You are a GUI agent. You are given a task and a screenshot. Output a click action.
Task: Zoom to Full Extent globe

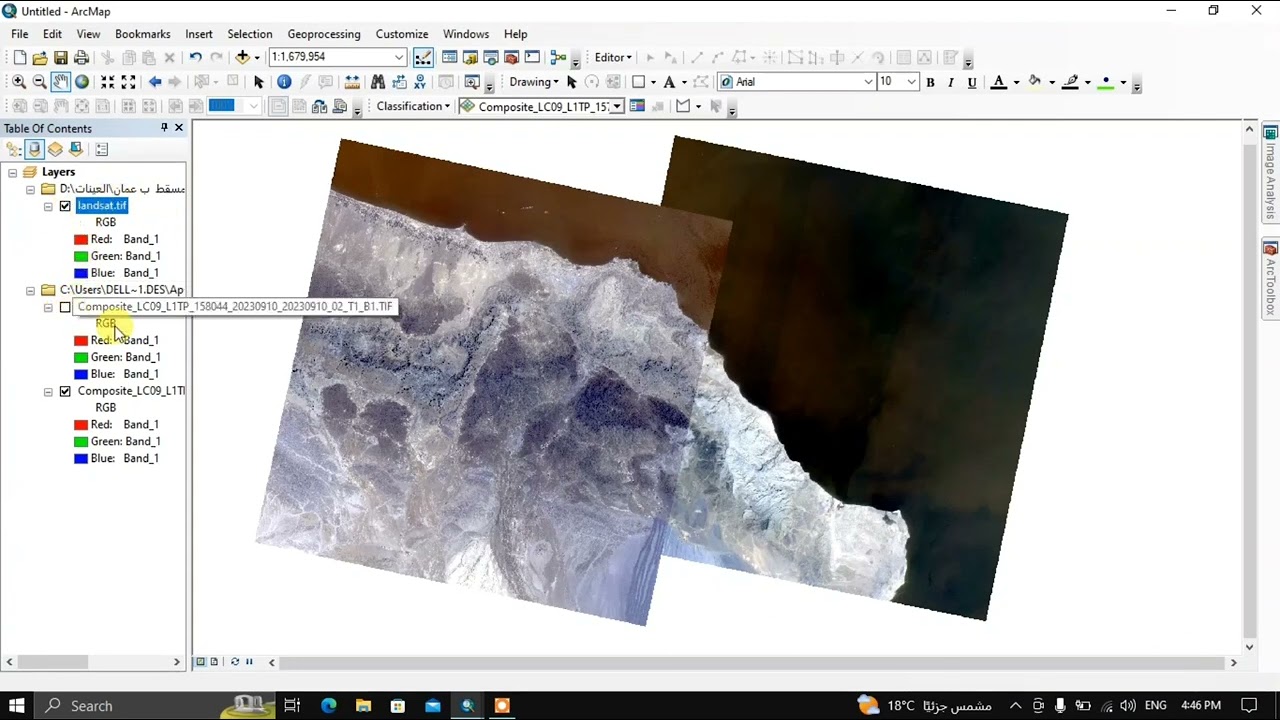click(82, 82)
